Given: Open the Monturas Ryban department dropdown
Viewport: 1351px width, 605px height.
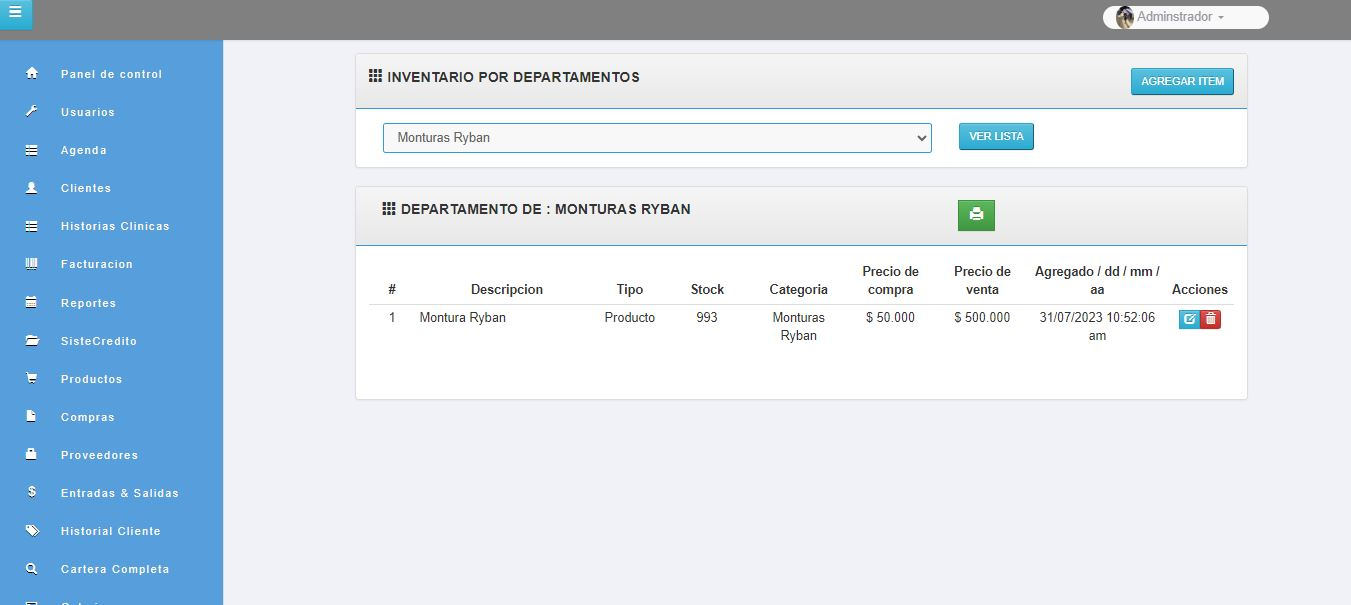Looking at the screenshot, I should tap(657, 138).
